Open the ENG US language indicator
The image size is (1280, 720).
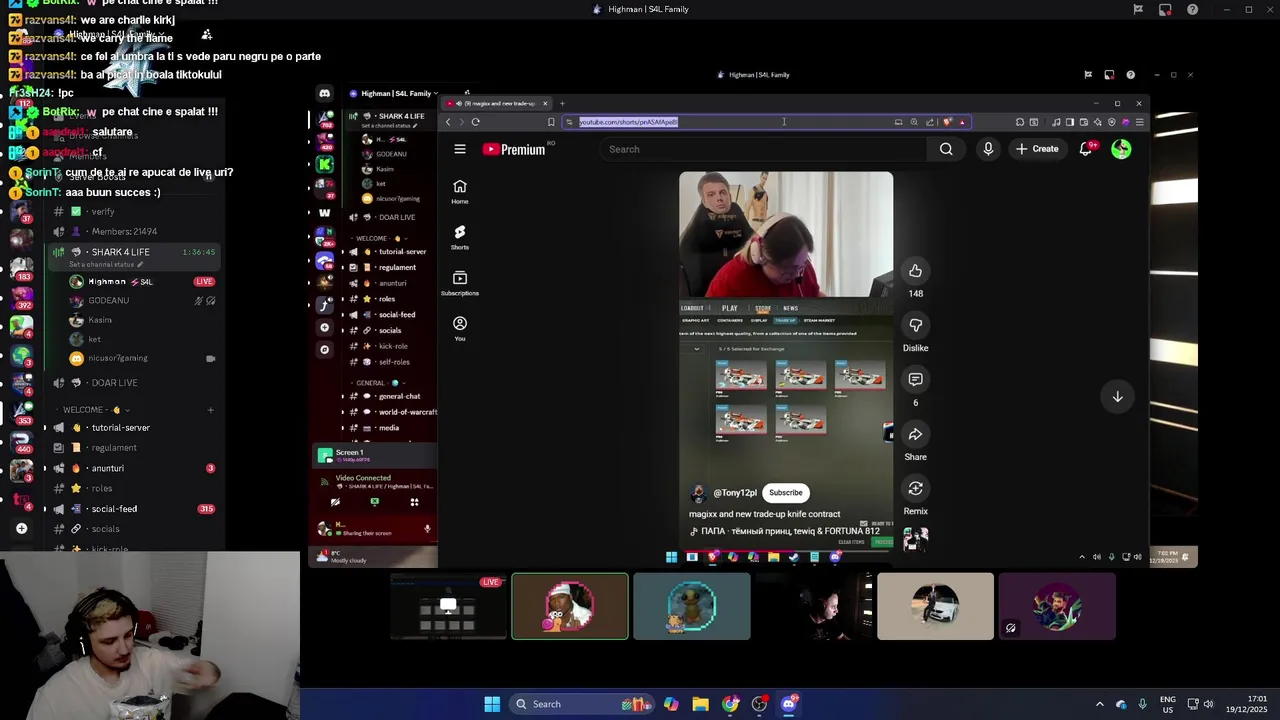point(1168,704)
